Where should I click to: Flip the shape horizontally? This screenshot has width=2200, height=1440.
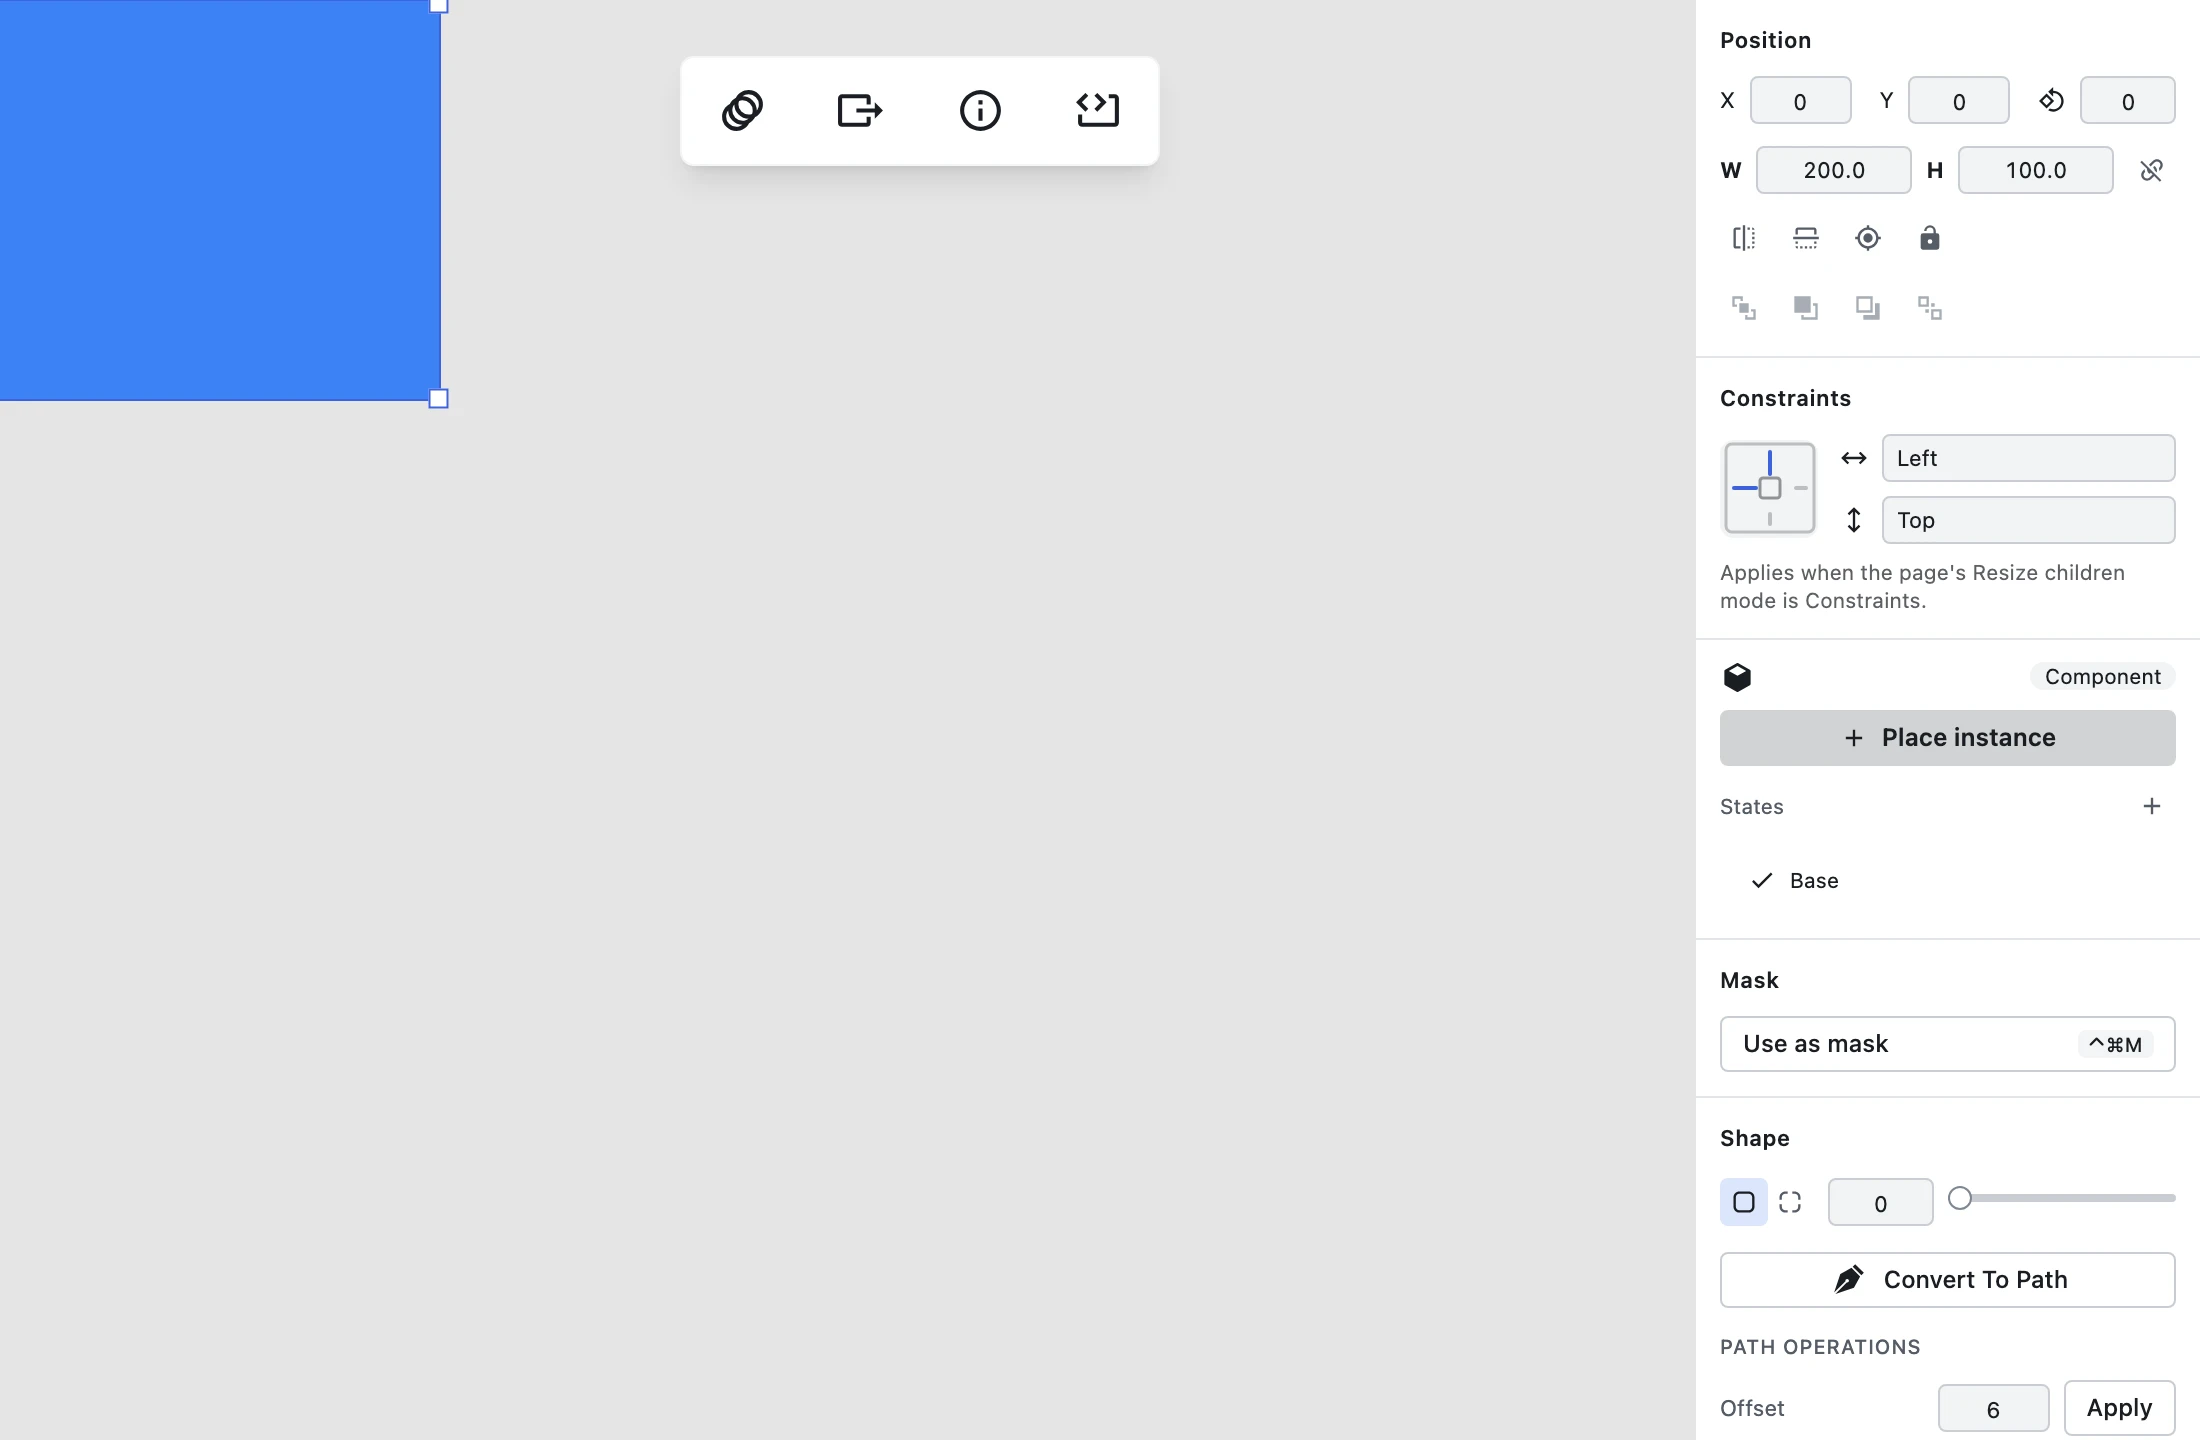coord(1743,238)
